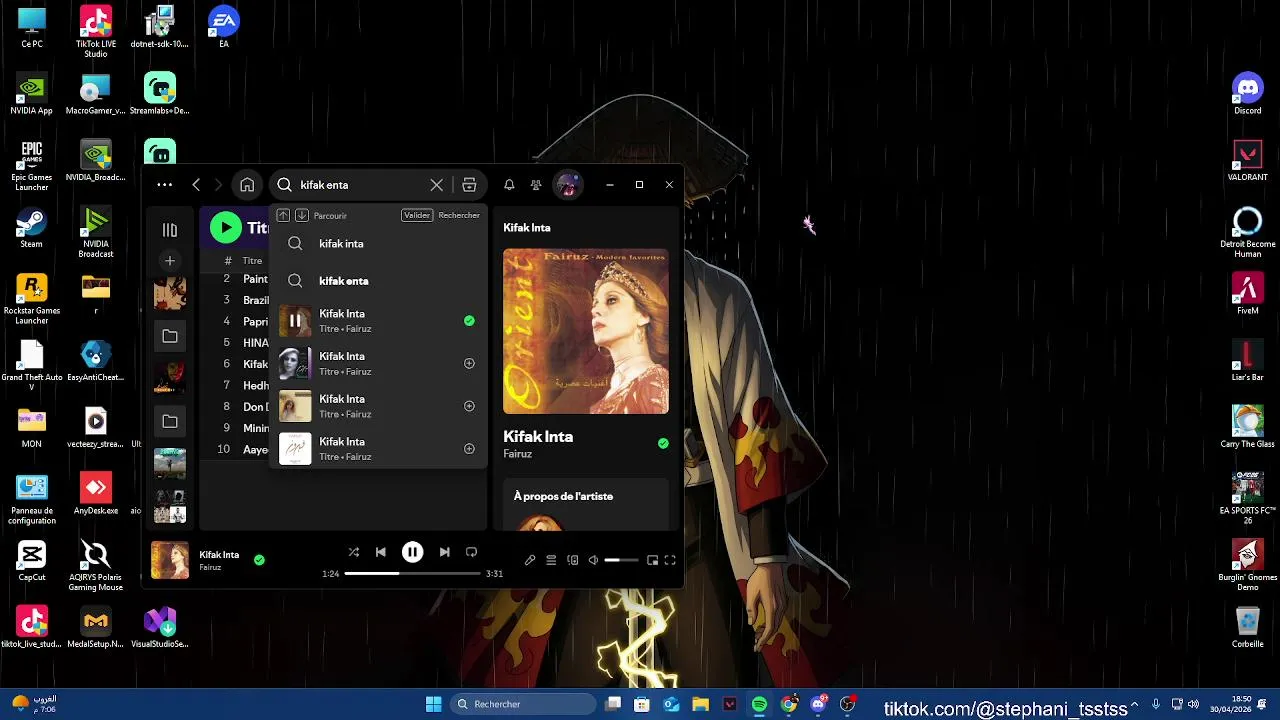Mute Spotify with the speaker icon

click(x=593, y=560)
